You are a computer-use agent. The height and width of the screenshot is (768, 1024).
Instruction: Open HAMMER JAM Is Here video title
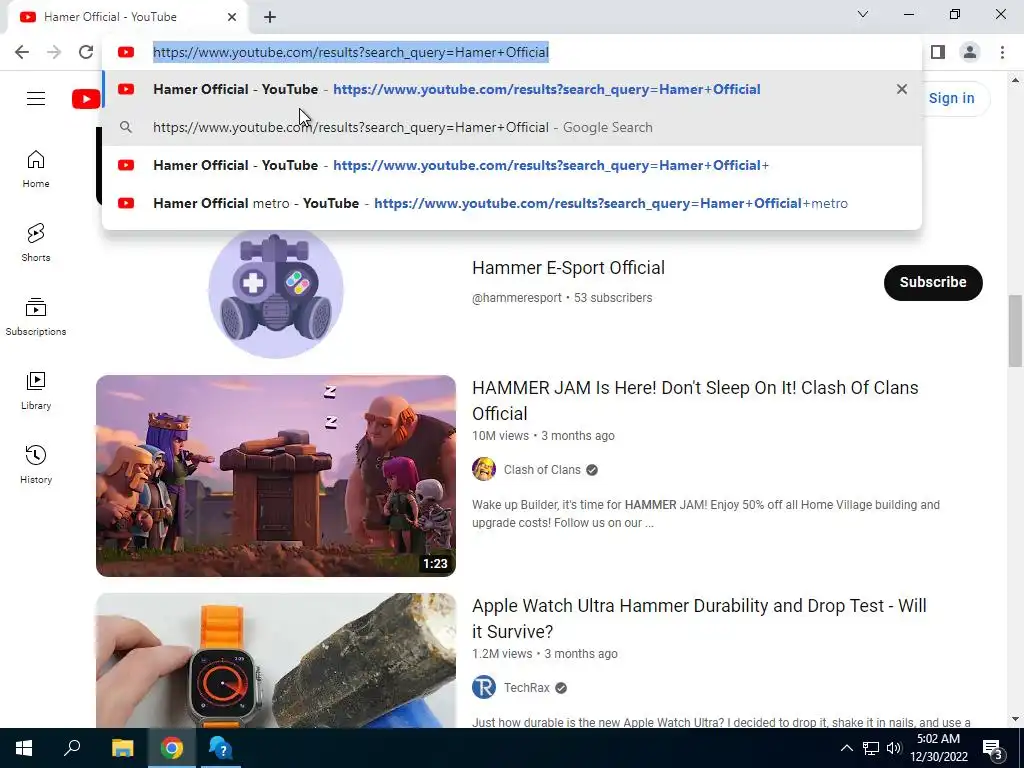(x=695, y=400)
